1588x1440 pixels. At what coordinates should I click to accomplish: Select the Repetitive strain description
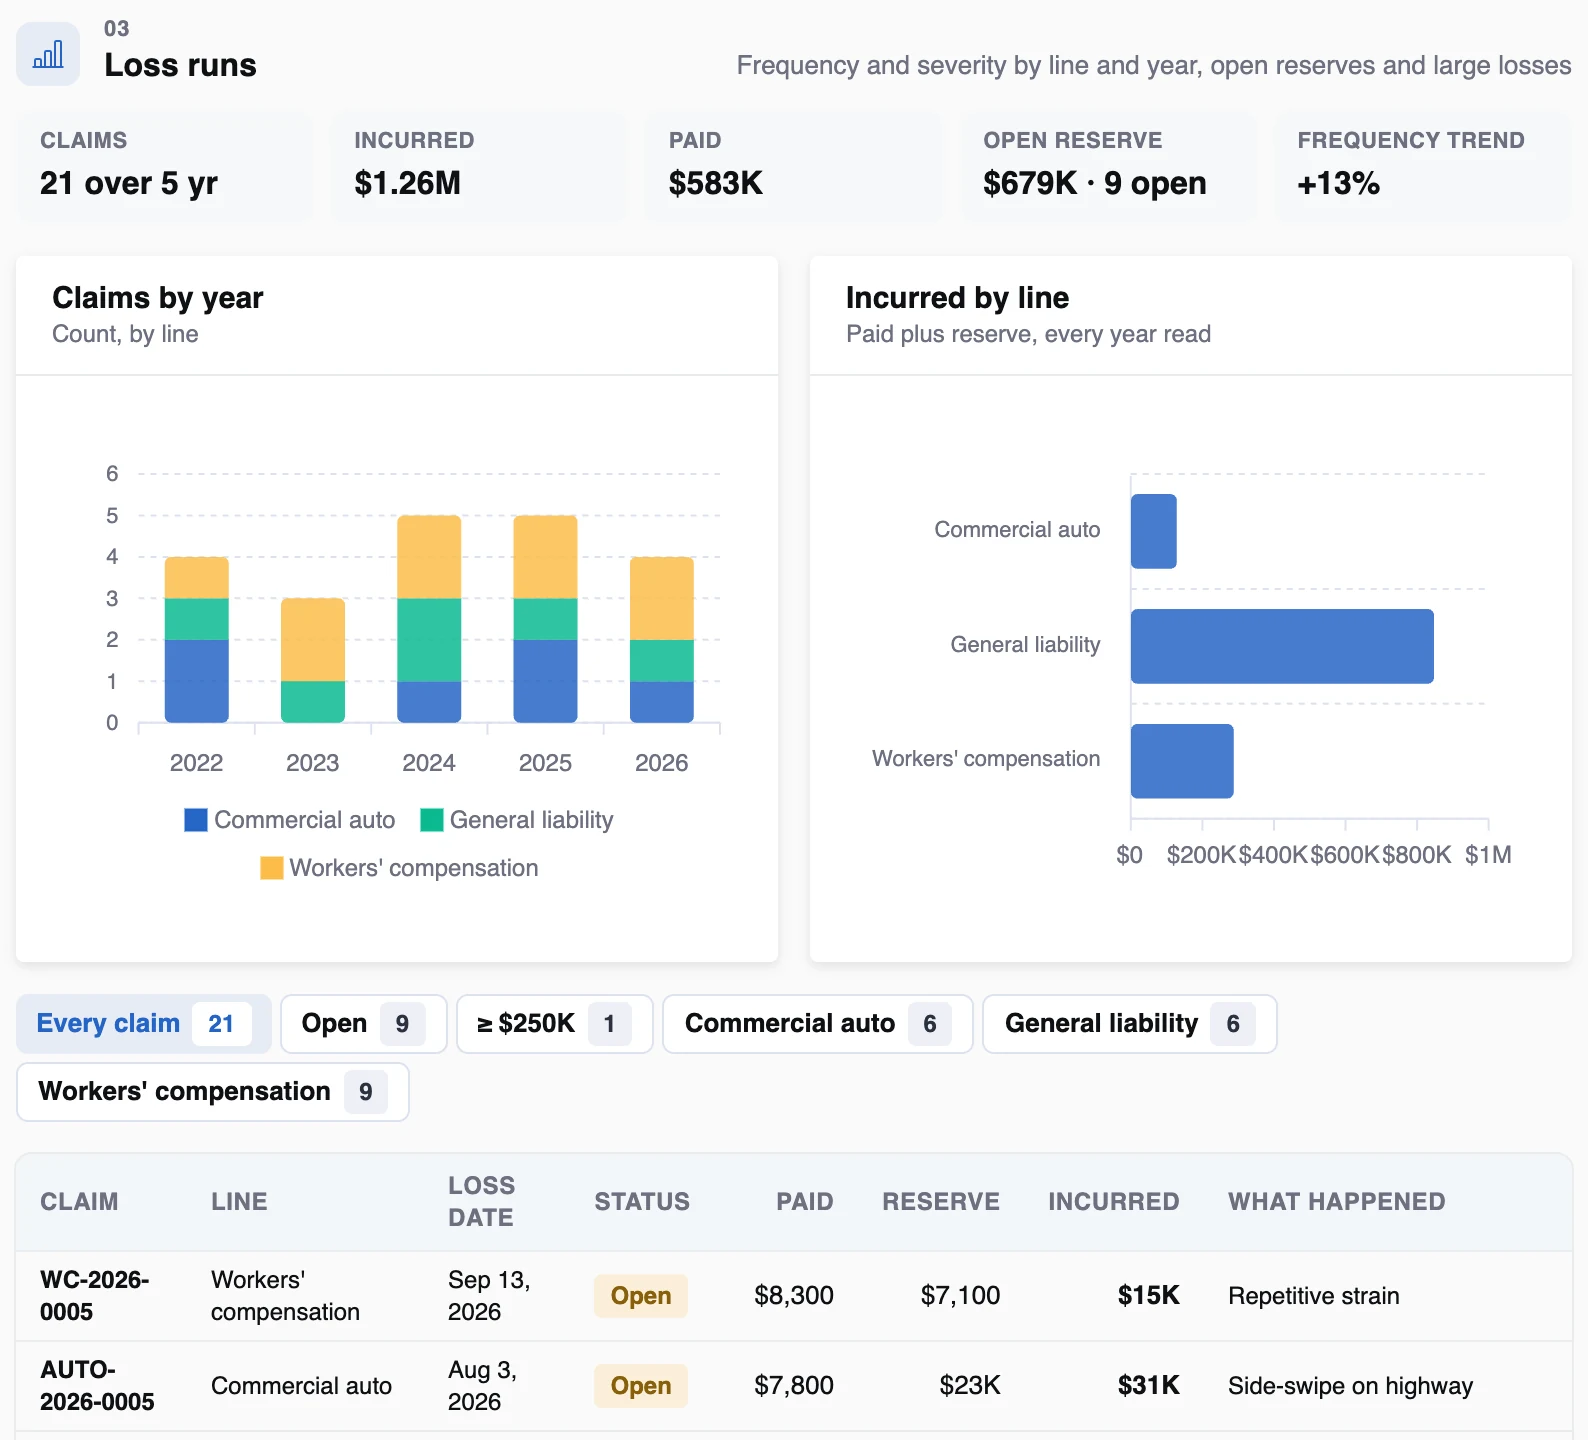point(1314,1296)
